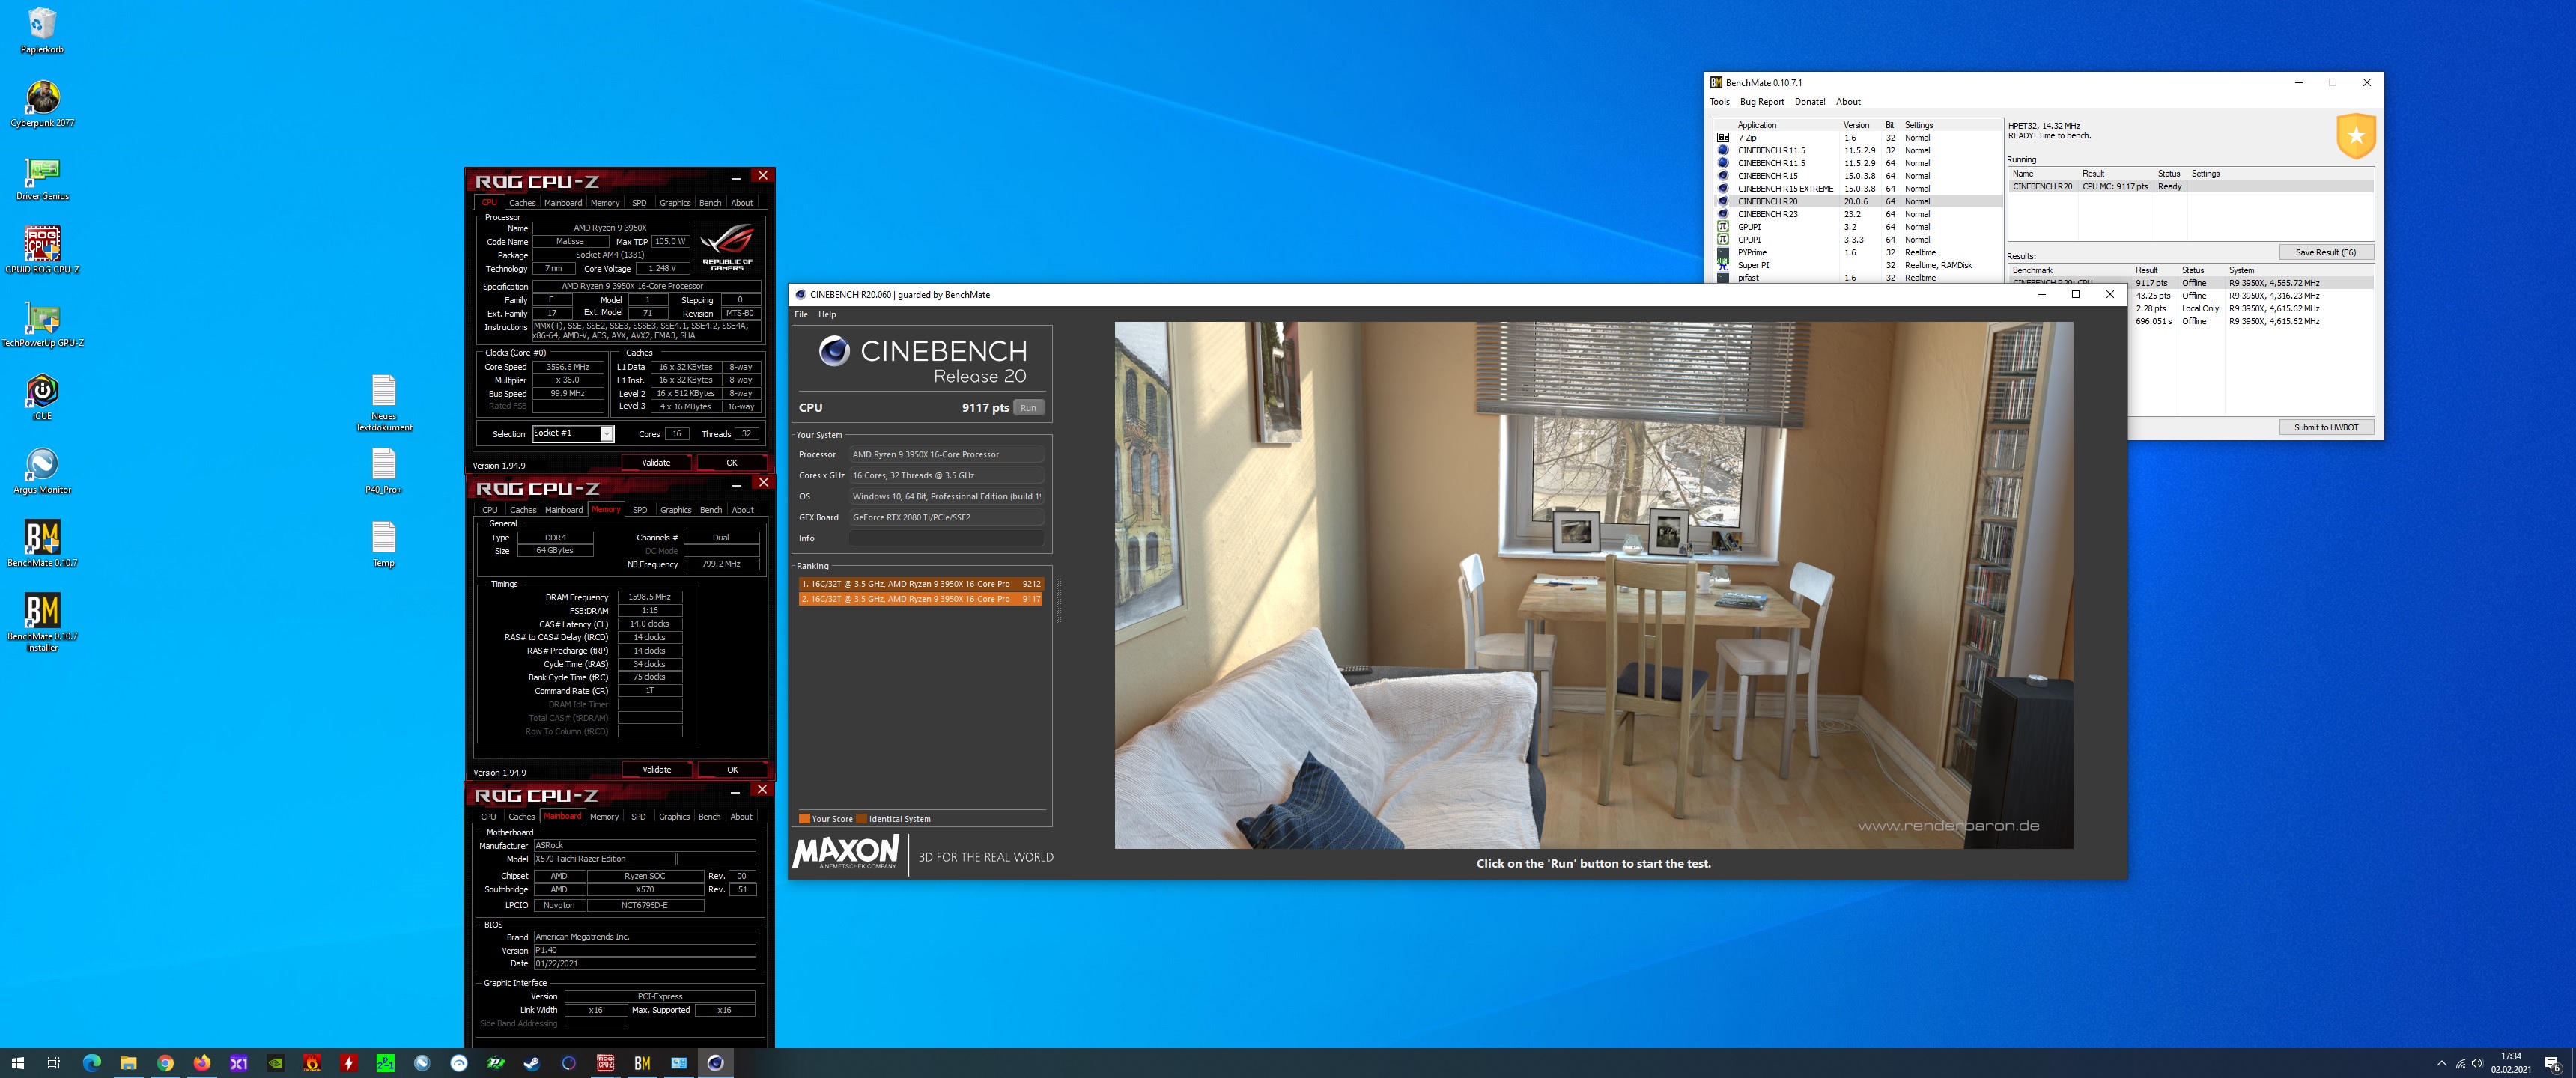Click the Application column header in BenchMate

tap(1757, 125)
